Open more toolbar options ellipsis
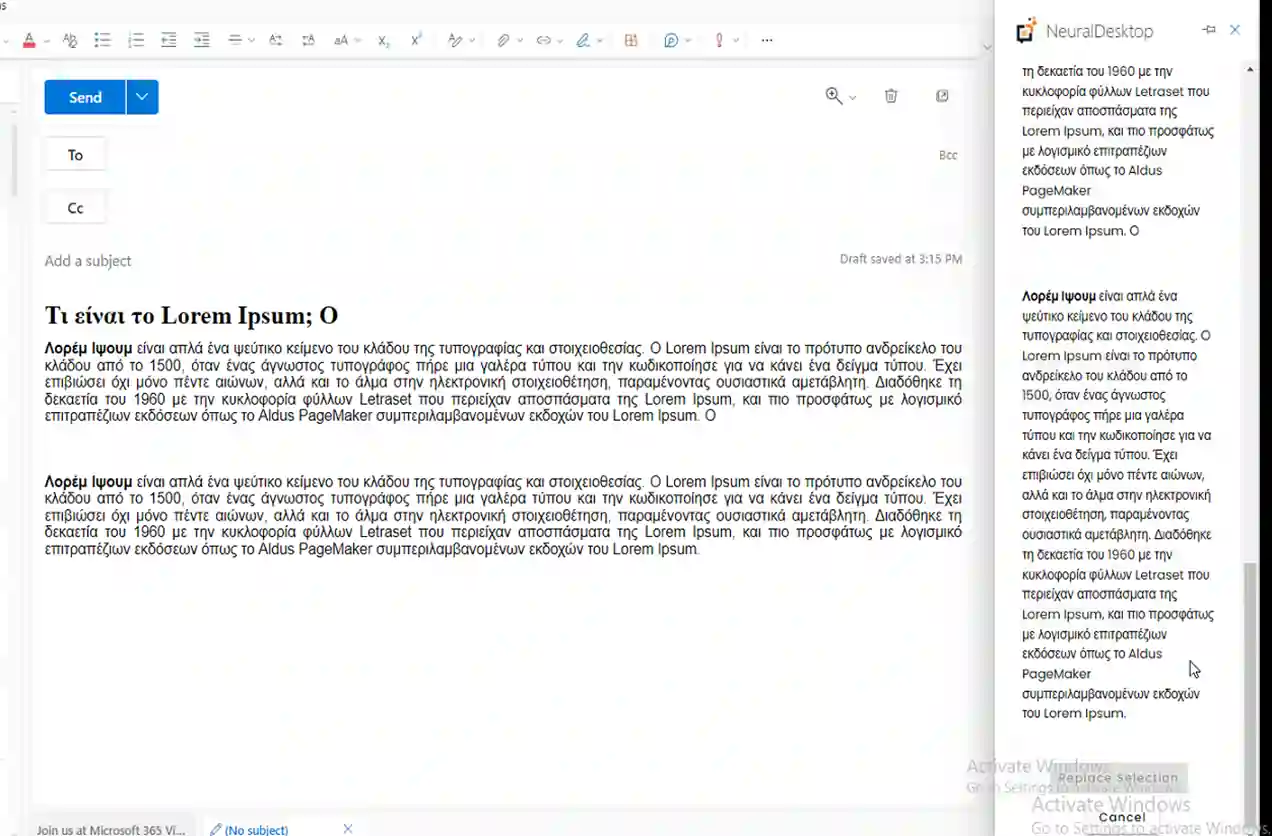The width and height of the screenshot is (1272, 836). point(767,41)
